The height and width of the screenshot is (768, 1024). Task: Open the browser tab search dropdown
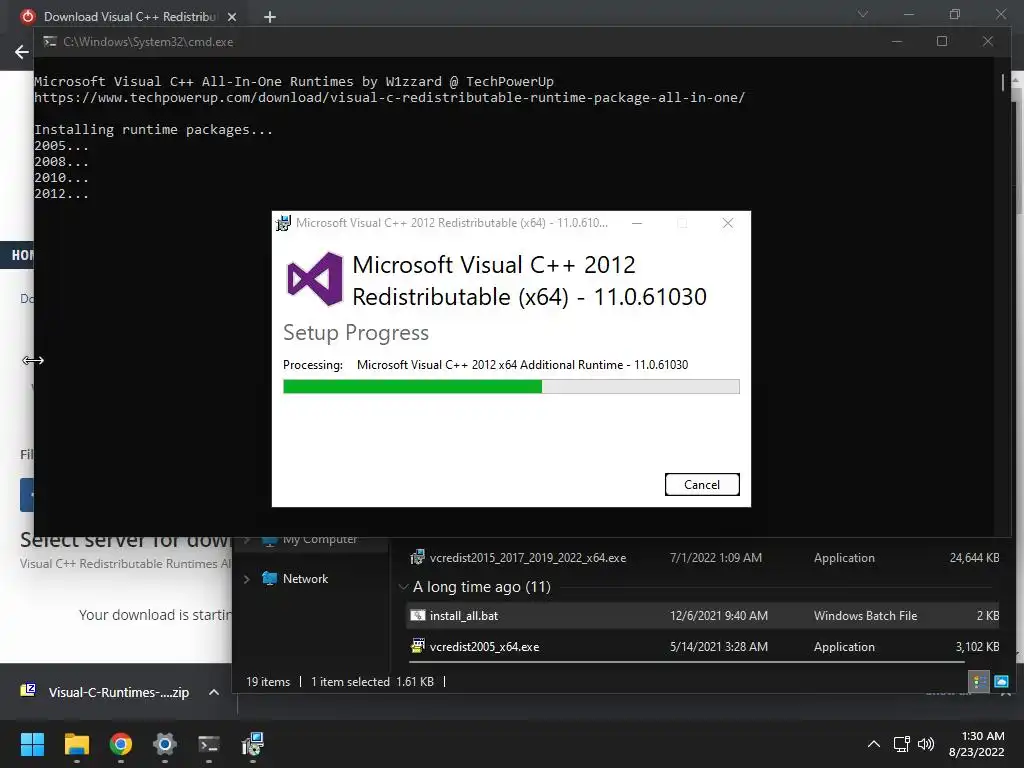pyautogui.click(x=863, y=14)
